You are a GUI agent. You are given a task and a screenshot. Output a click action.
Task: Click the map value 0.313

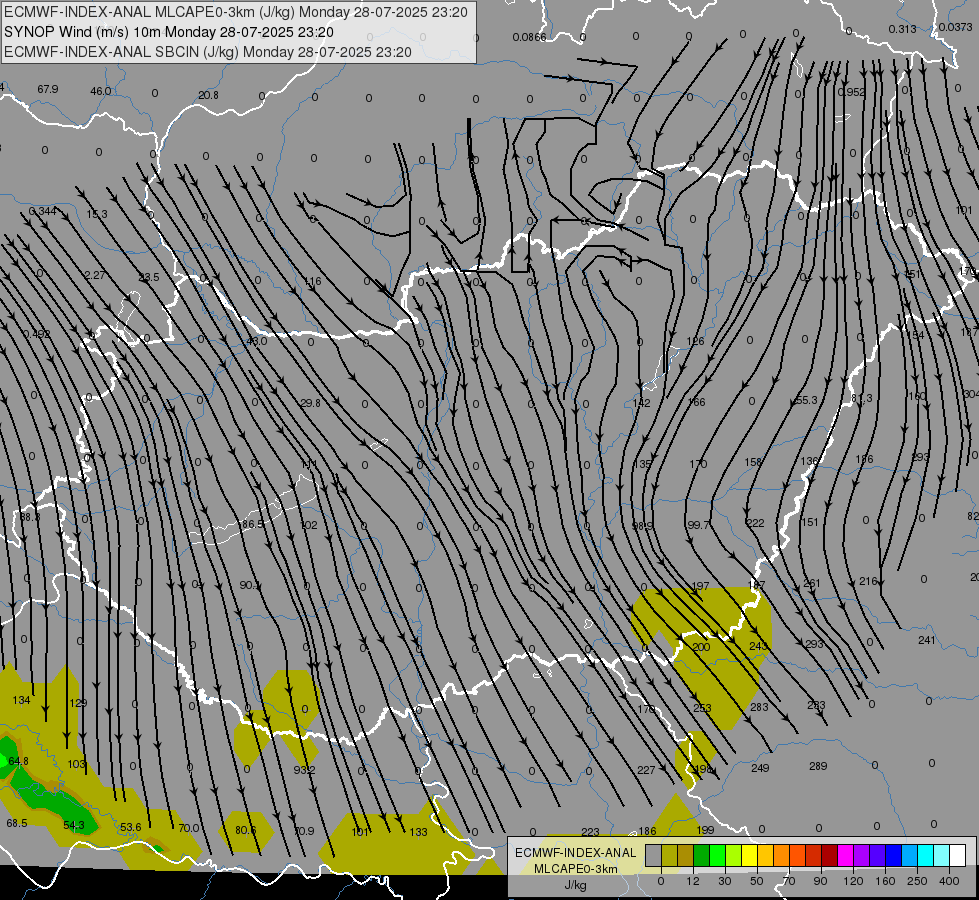pyautogui.click(x=902, y=29)
